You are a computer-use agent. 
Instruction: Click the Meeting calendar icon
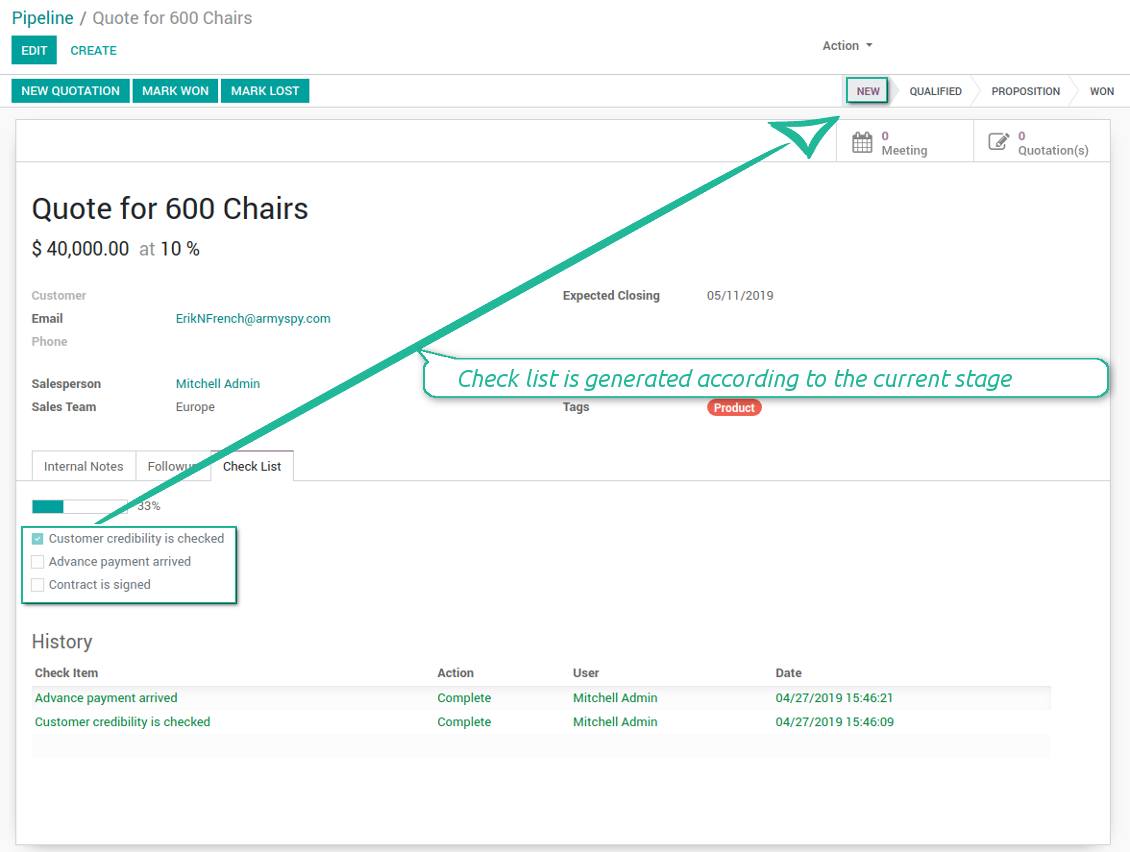[x=862, y=142]
